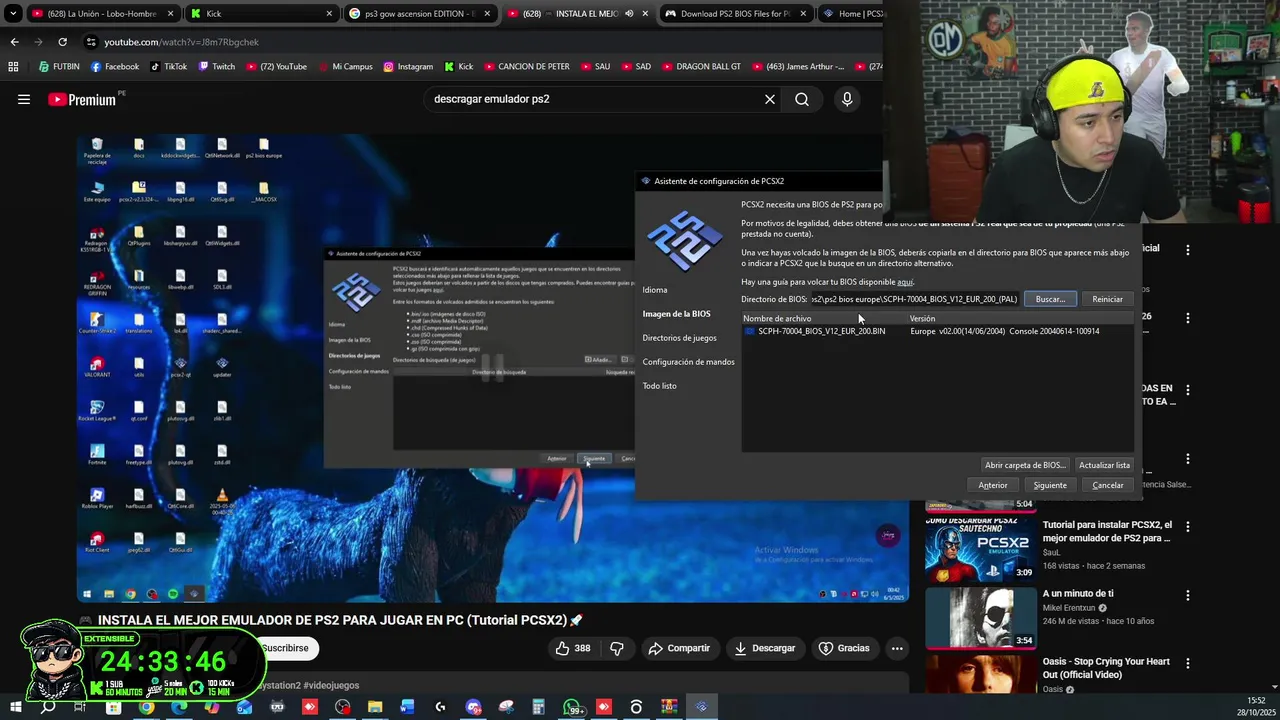The width and height of the screenshot is (1280, 720).
Task: Select the SCPH-70004_BIOS_V12_EUR_200.BIN row
Action: pos(938,331)
